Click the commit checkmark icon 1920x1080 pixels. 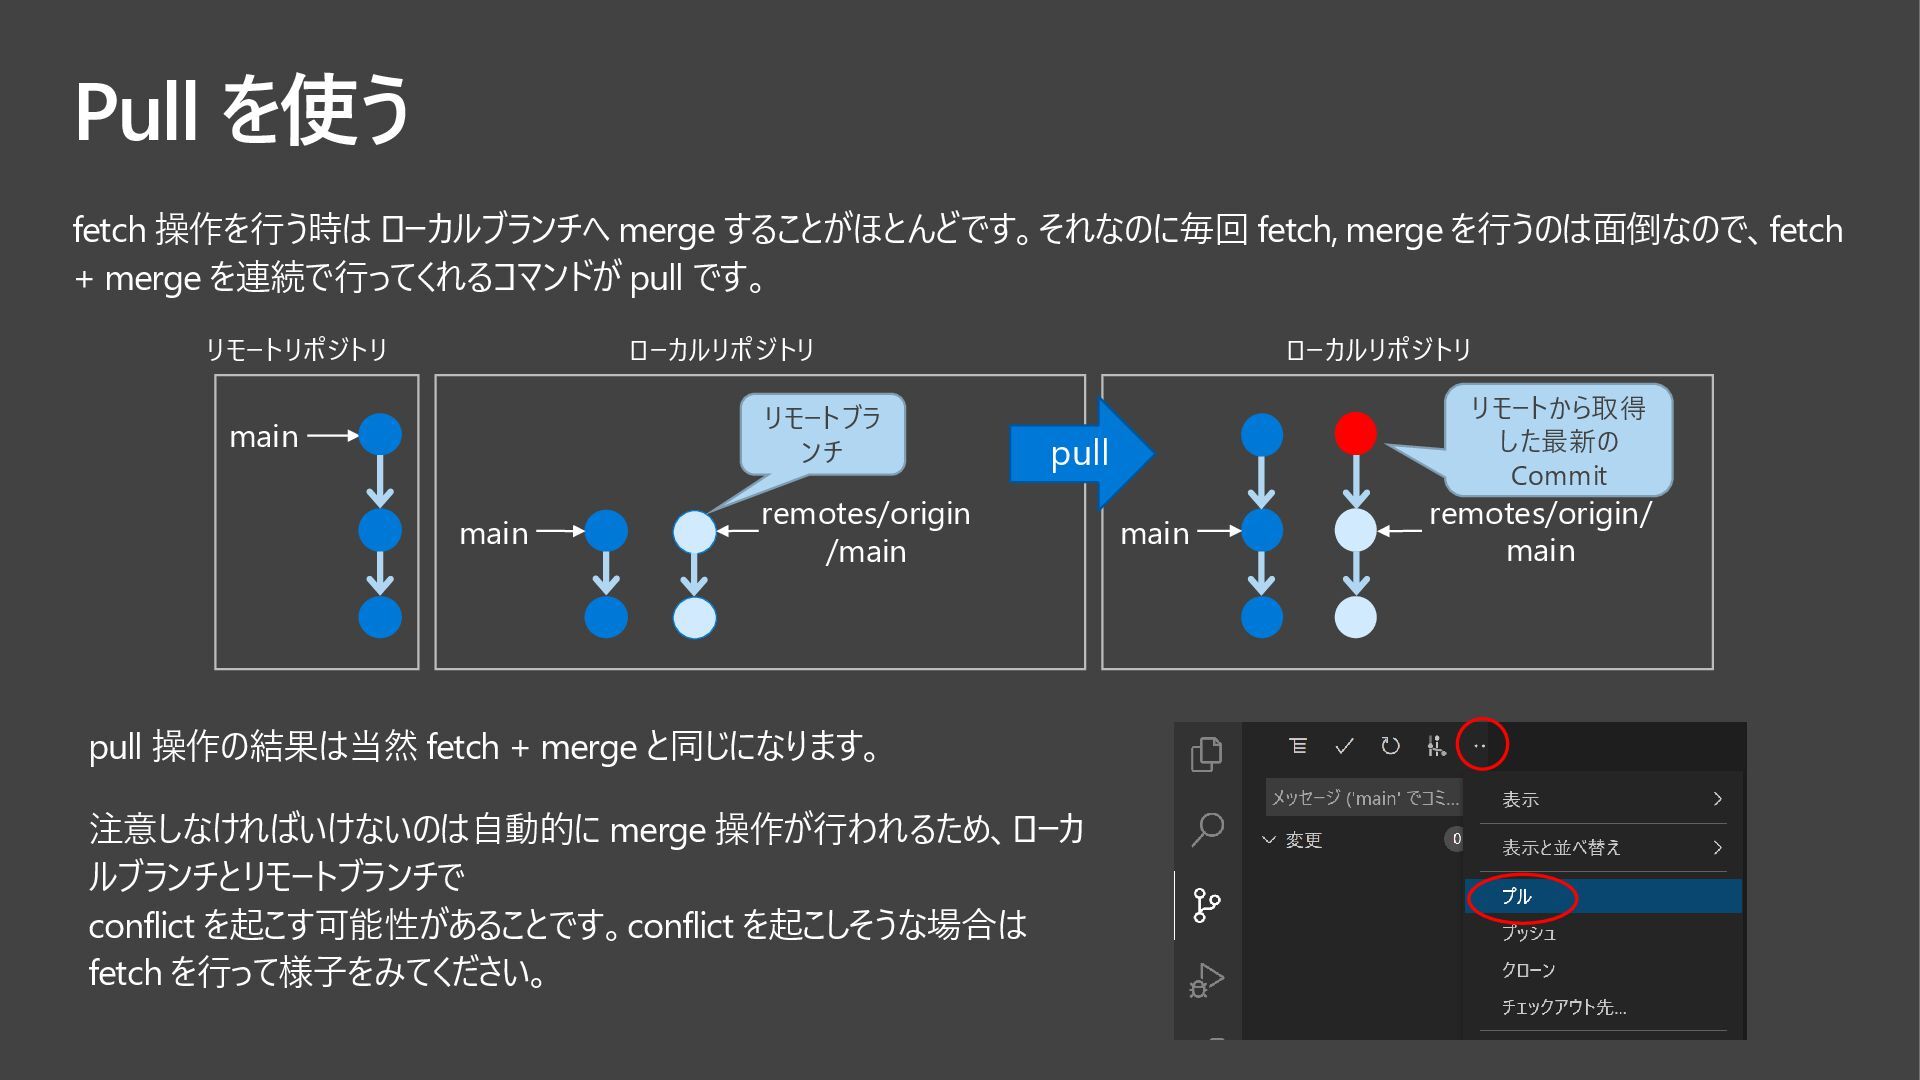1344,746
